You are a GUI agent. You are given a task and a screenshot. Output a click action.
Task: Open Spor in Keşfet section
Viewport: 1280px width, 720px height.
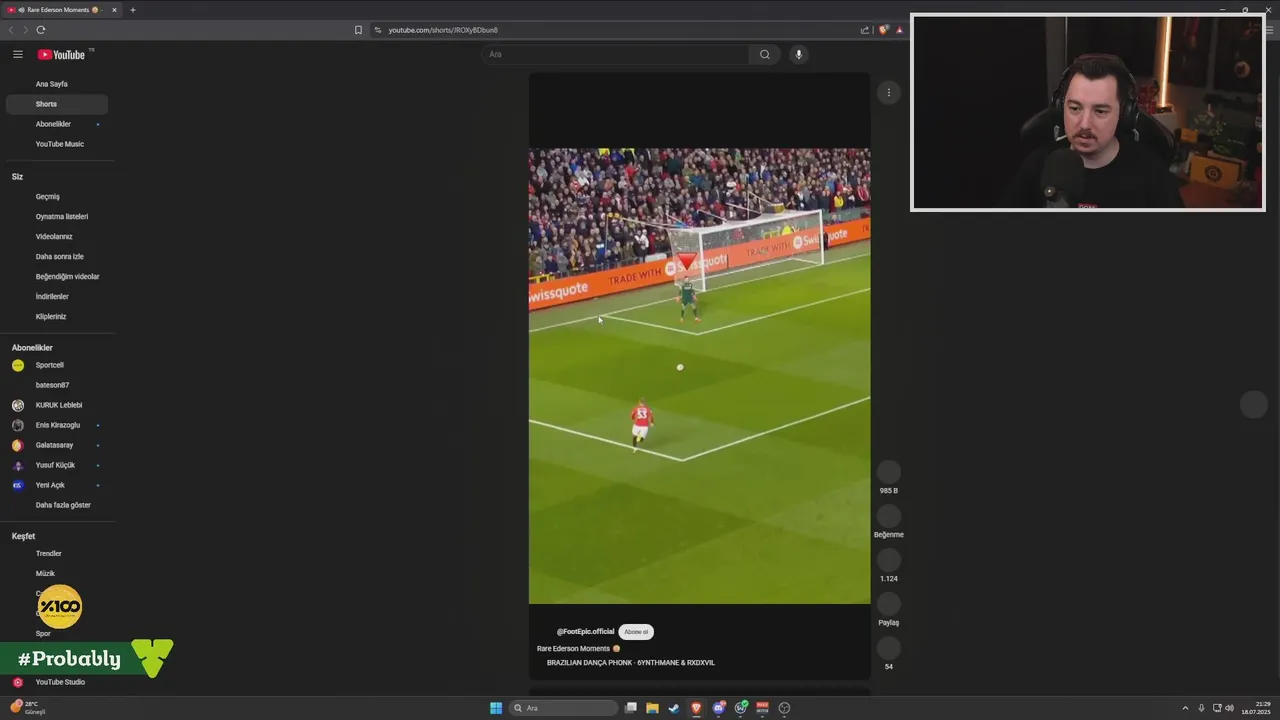click(x=43, y=634)
